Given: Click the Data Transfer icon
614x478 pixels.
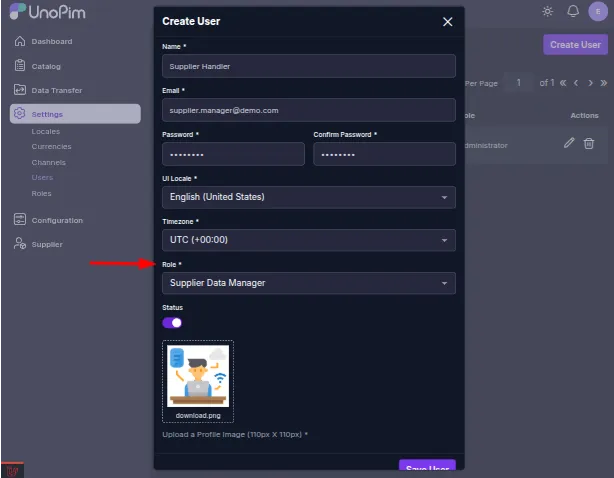Looking at the screenshot, I should click(20, 90).
